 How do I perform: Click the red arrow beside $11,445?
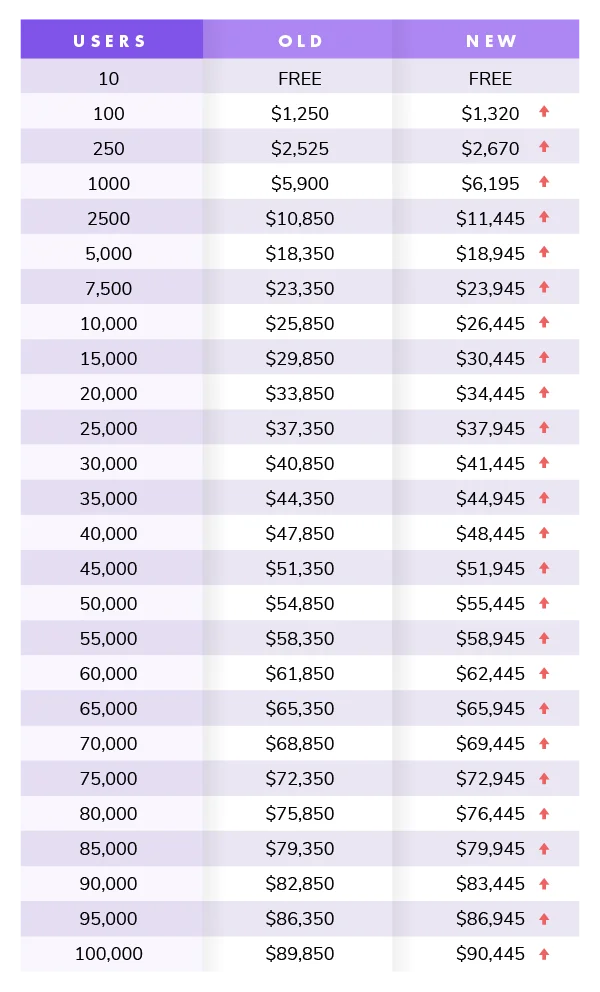(x=544, y=217)
